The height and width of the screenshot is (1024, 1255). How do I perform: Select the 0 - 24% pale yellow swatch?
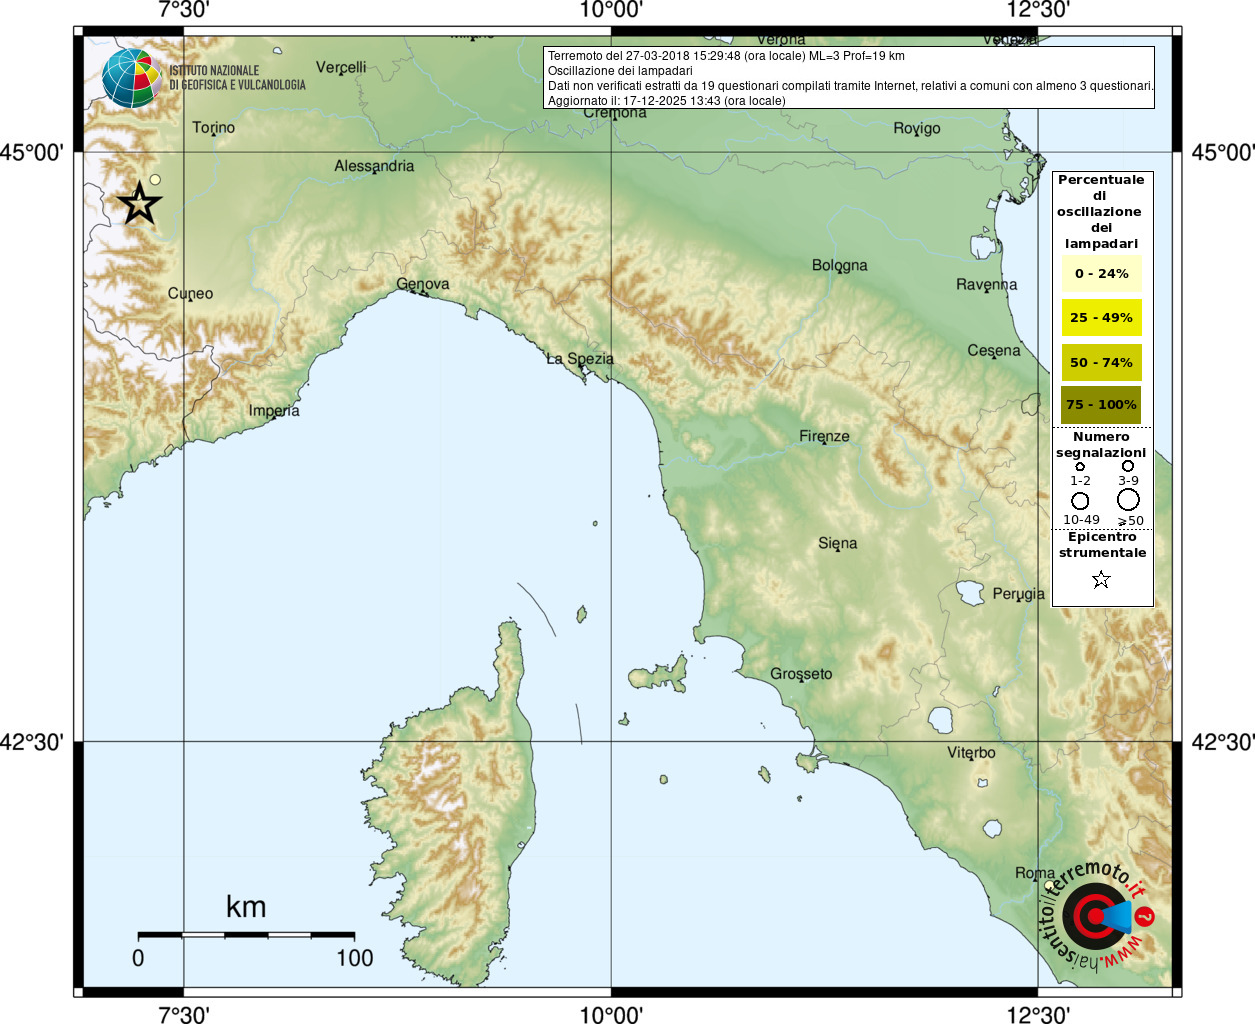(1101, 274)
